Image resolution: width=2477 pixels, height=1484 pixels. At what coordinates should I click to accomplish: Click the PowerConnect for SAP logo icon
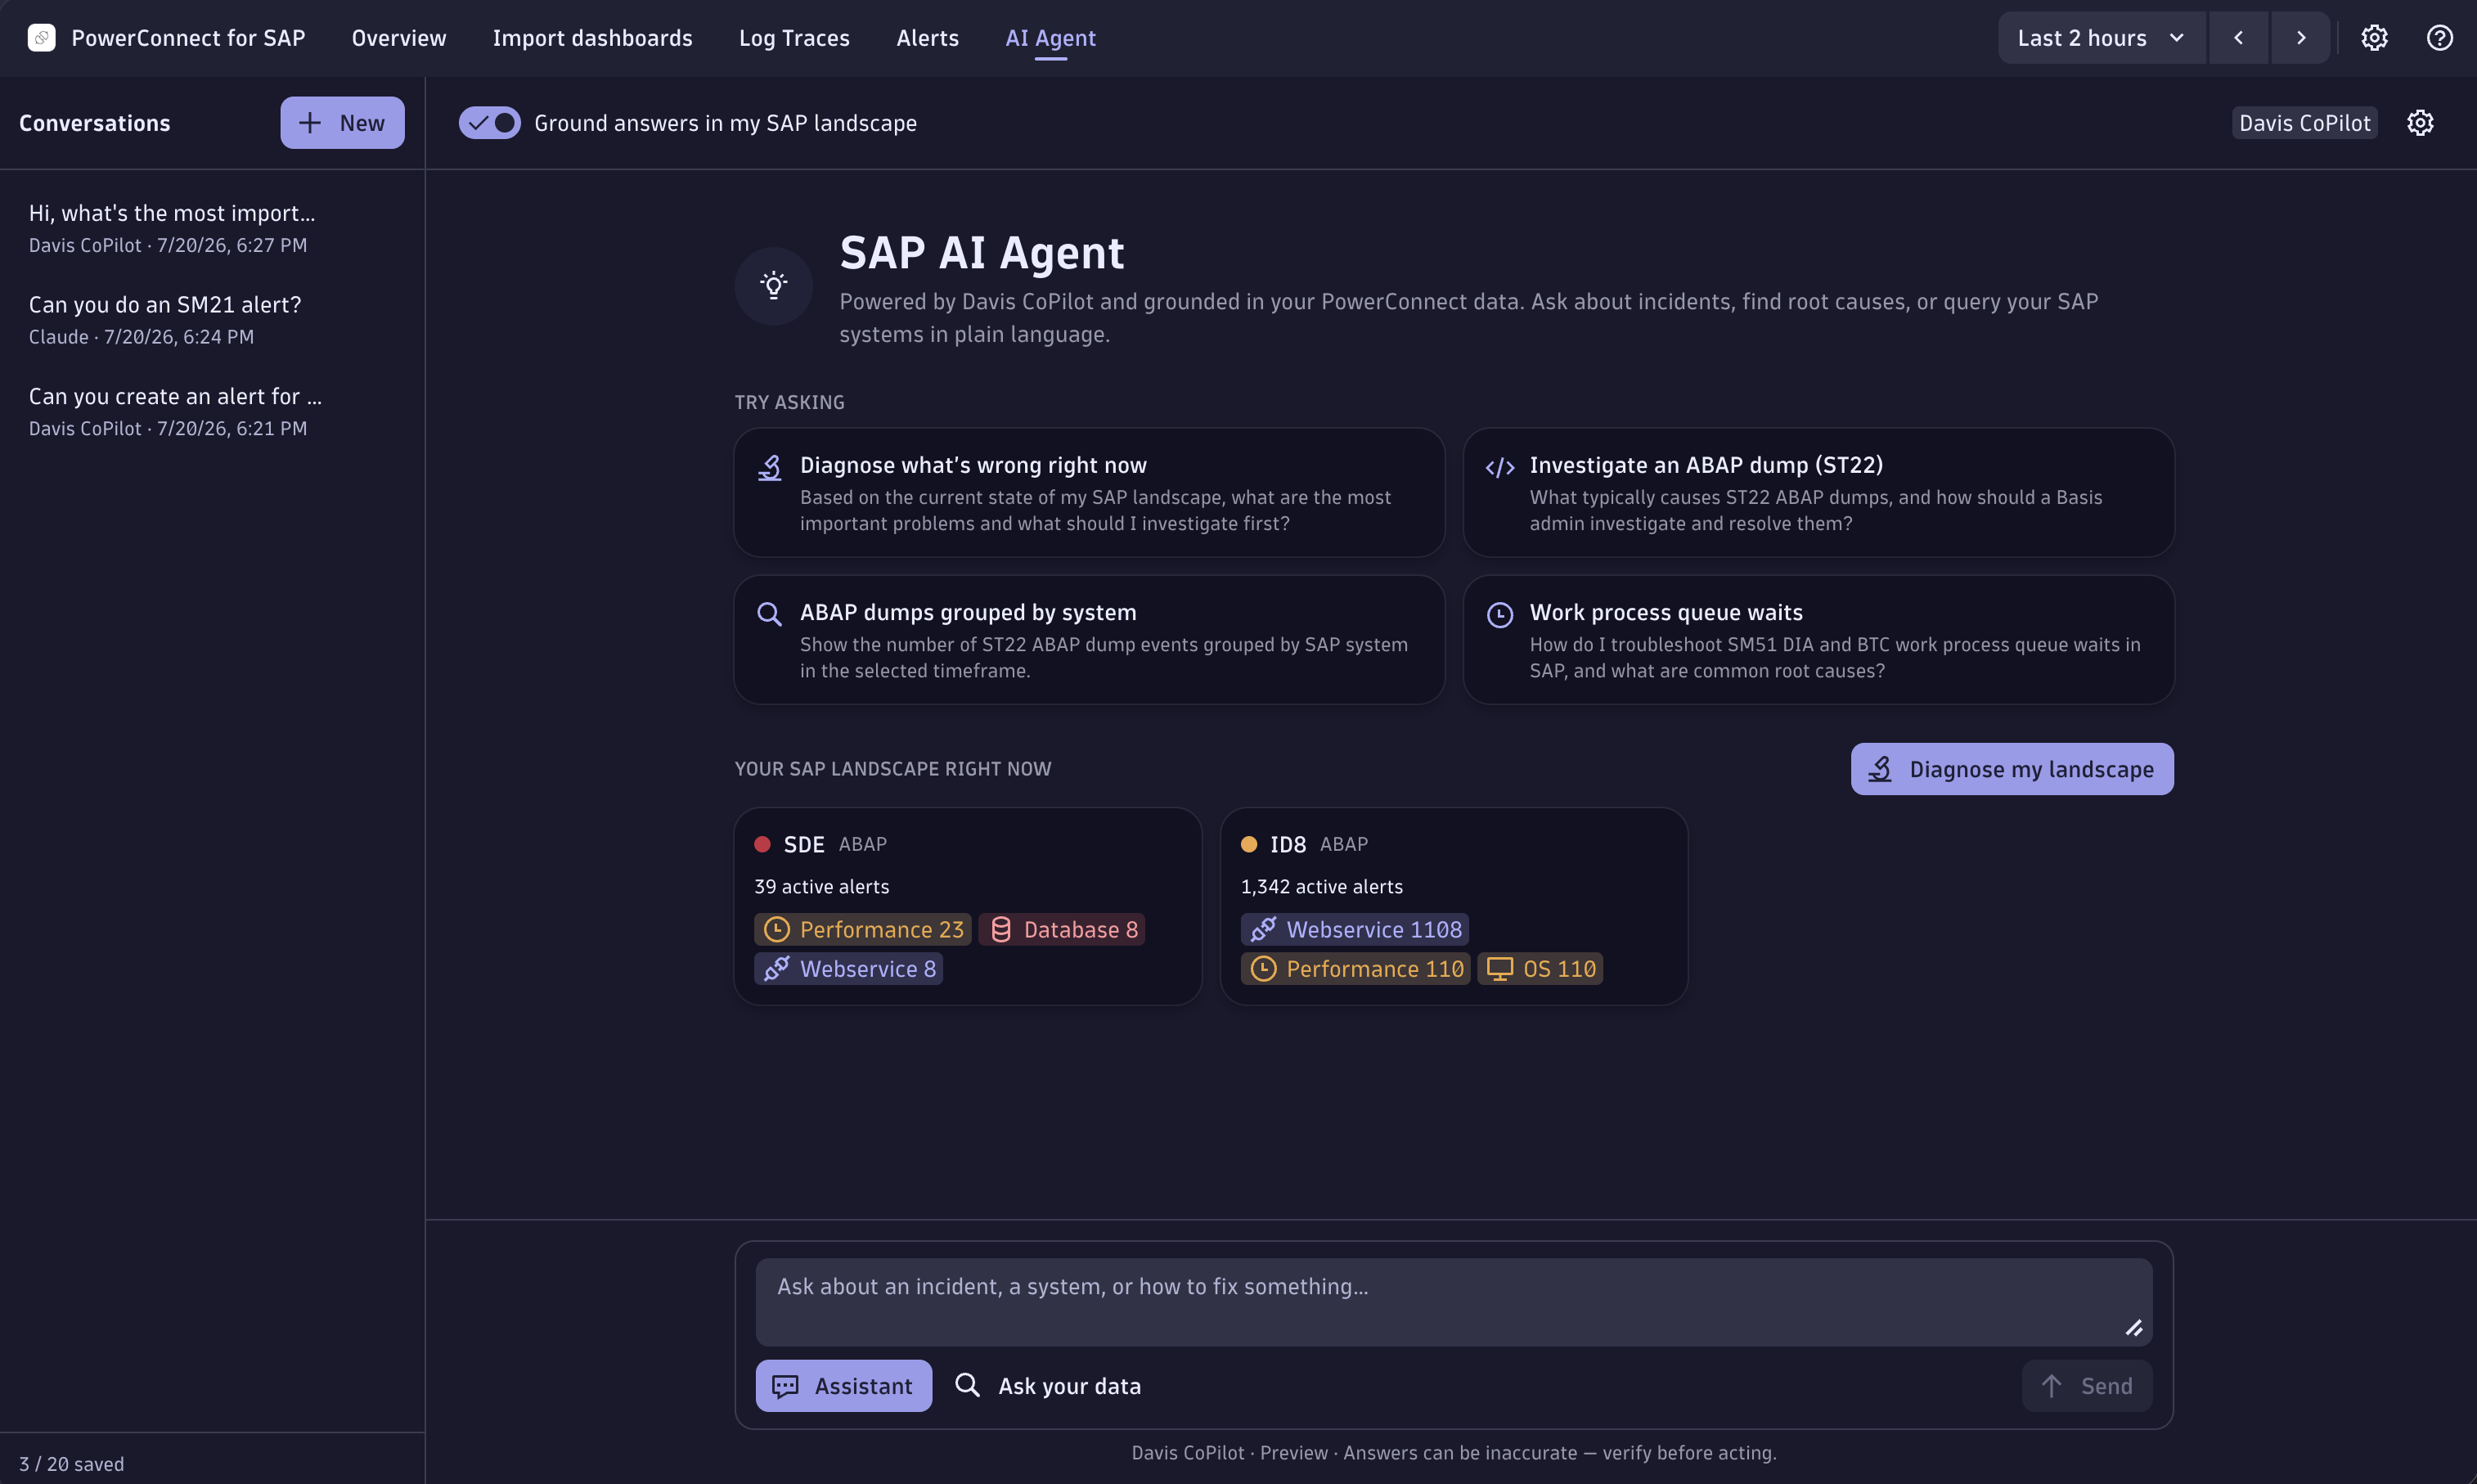tap(41, 38)
